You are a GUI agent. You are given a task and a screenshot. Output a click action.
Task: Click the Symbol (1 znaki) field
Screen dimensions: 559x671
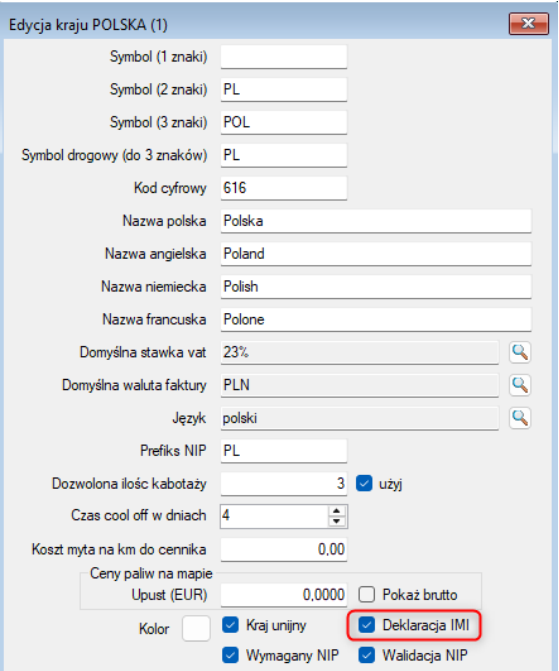[x=284, y=56]
